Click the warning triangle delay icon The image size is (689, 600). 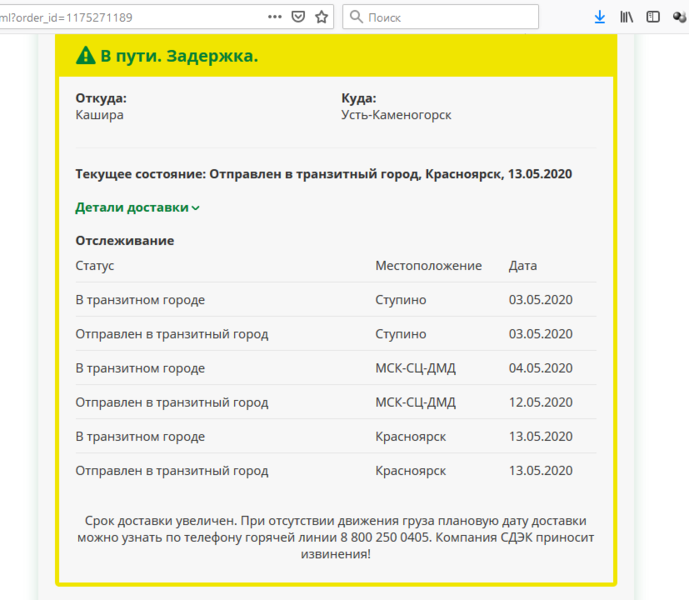point(86,56)
